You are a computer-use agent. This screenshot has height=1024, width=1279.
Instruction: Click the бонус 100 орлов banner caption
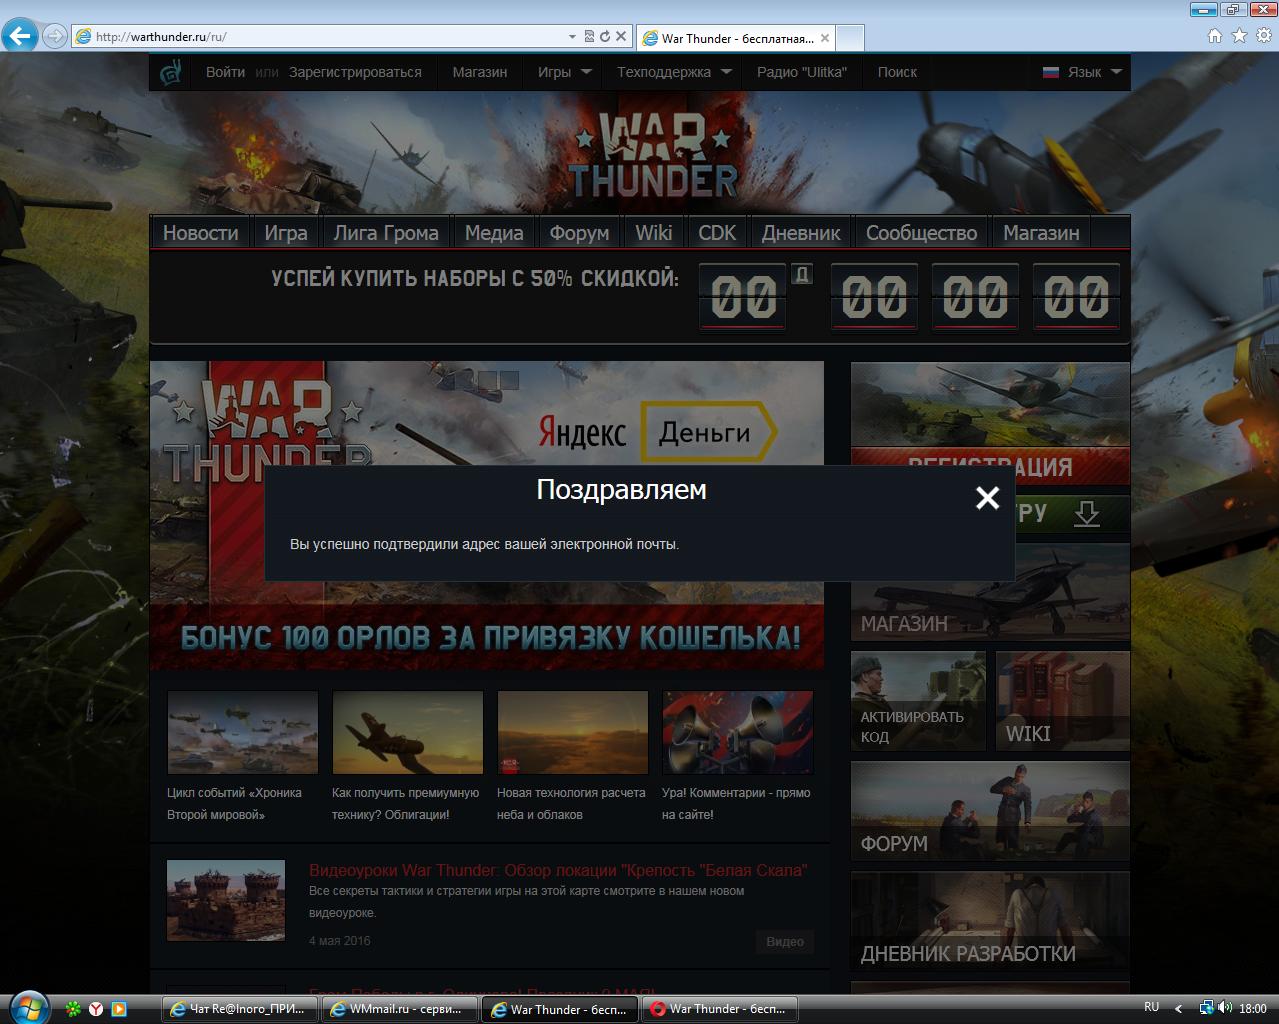click(490, 637)
